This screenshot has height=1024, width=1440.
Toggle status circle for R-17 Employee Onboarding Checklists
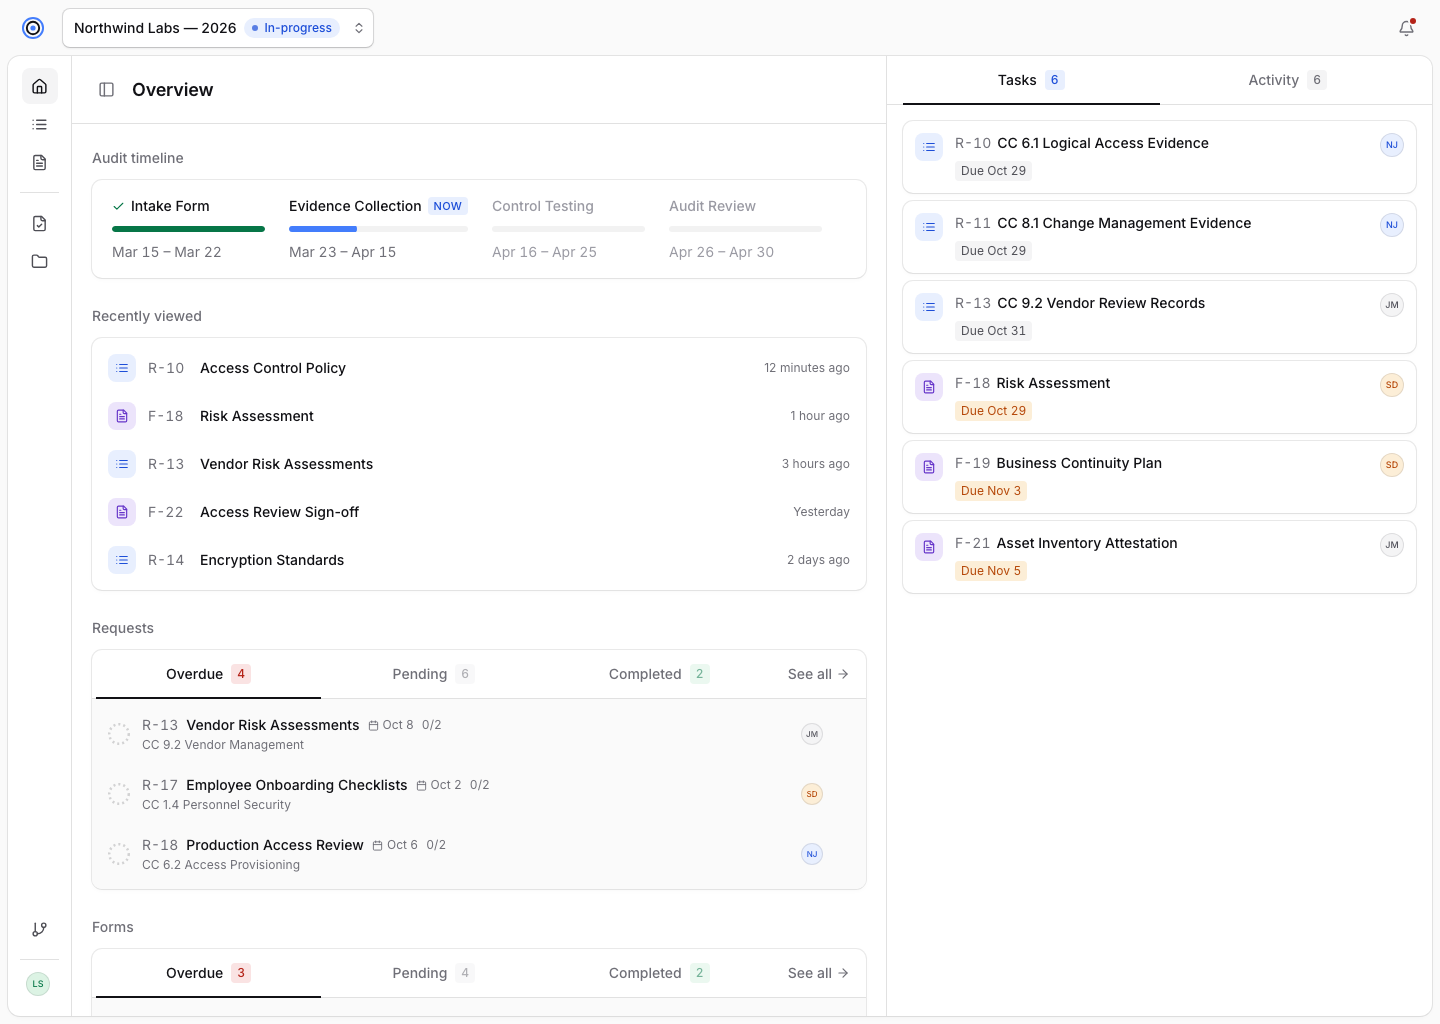pos(119,794)
